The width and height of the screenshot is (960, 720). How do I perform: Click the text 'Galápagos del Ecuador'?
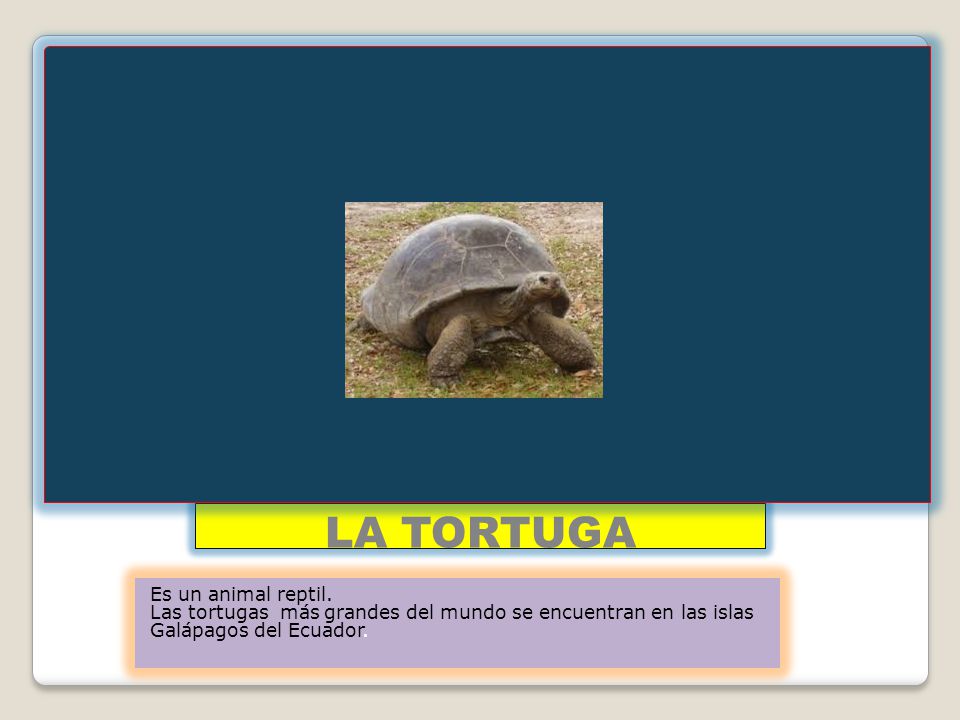click(x=258, y=631)
